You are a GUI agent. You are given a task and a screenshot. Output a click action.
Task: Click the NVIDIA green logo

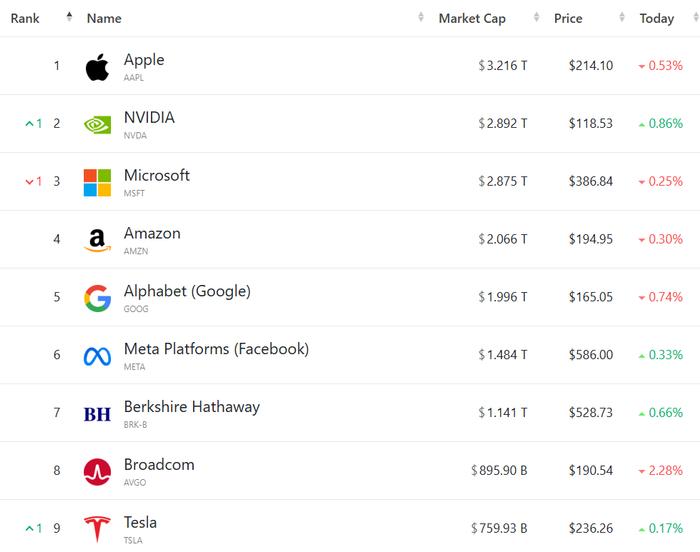tap(97, 125)
